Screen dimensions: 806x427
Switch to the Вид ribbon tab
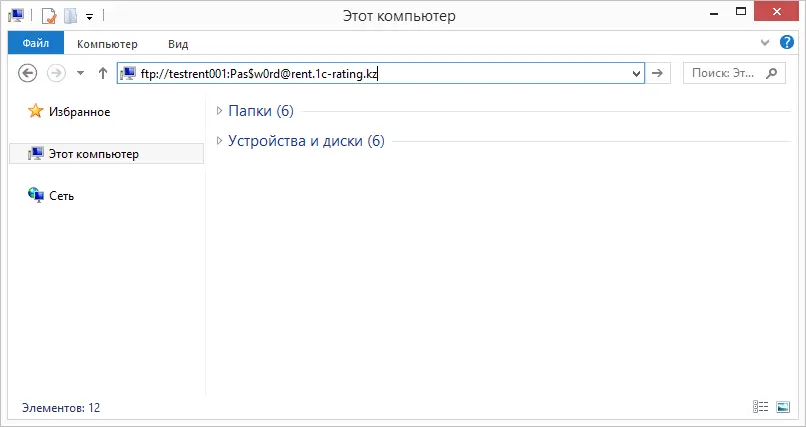click(178, 44)
